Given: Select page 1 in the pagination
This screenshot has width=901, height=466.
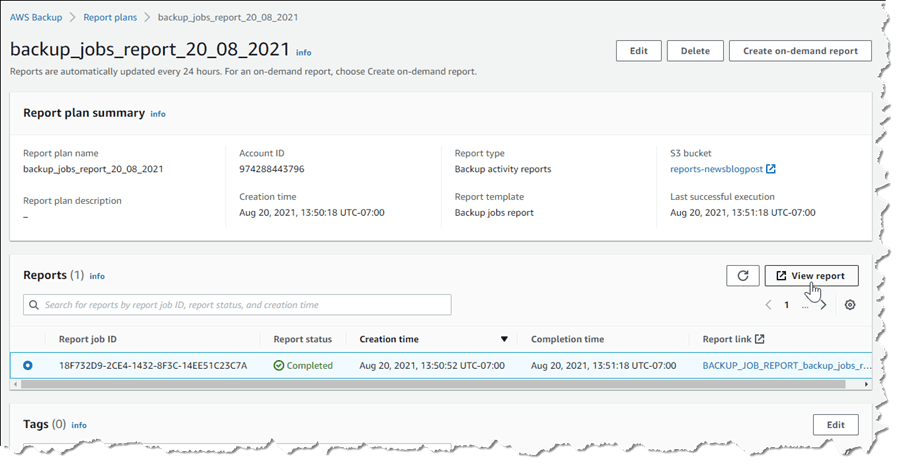Looking at the screenshot, I should click(787, 305).
